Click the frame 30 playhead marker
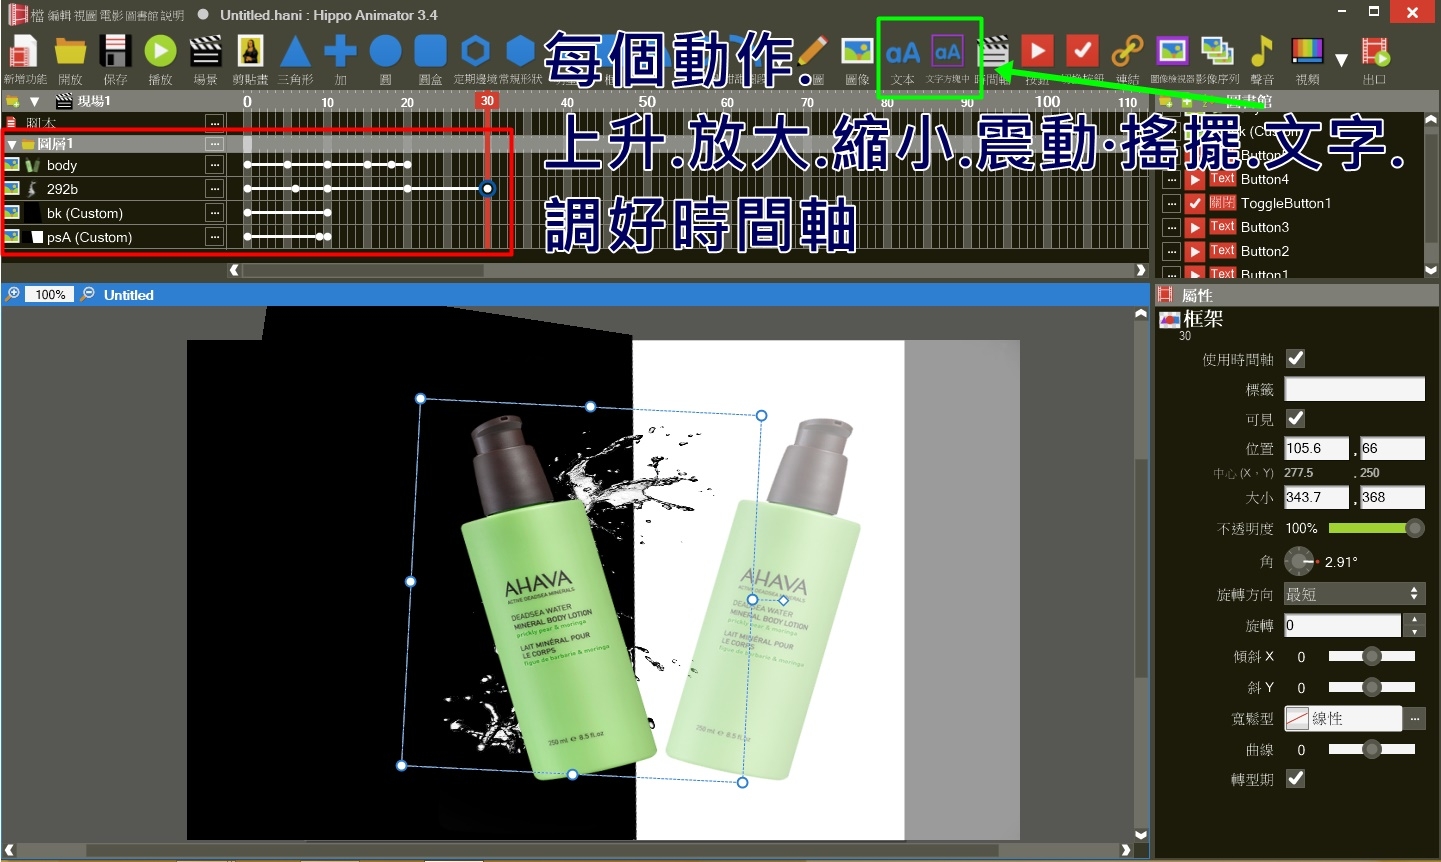Image resolution: width=1441 pixels, height=862 pixels. [x=487, y=101]
